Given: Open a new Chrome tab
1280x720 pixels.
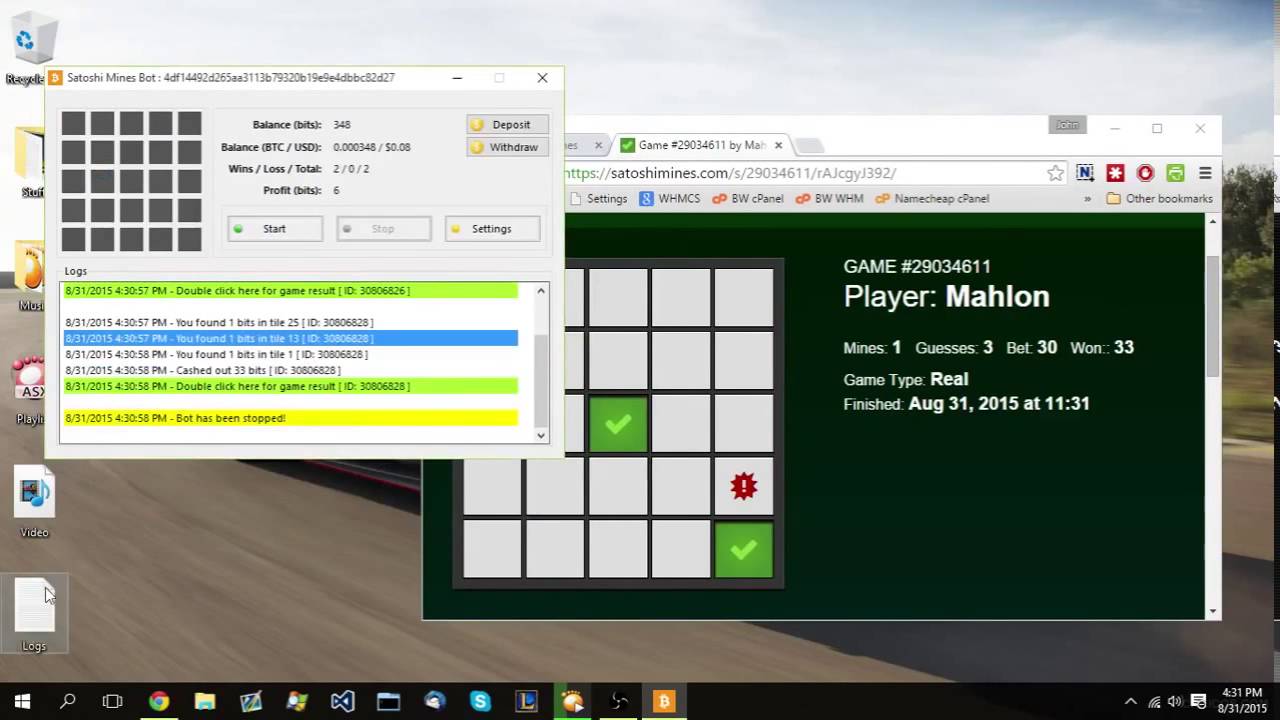Looking at the screenshot, I should point(808,146).
